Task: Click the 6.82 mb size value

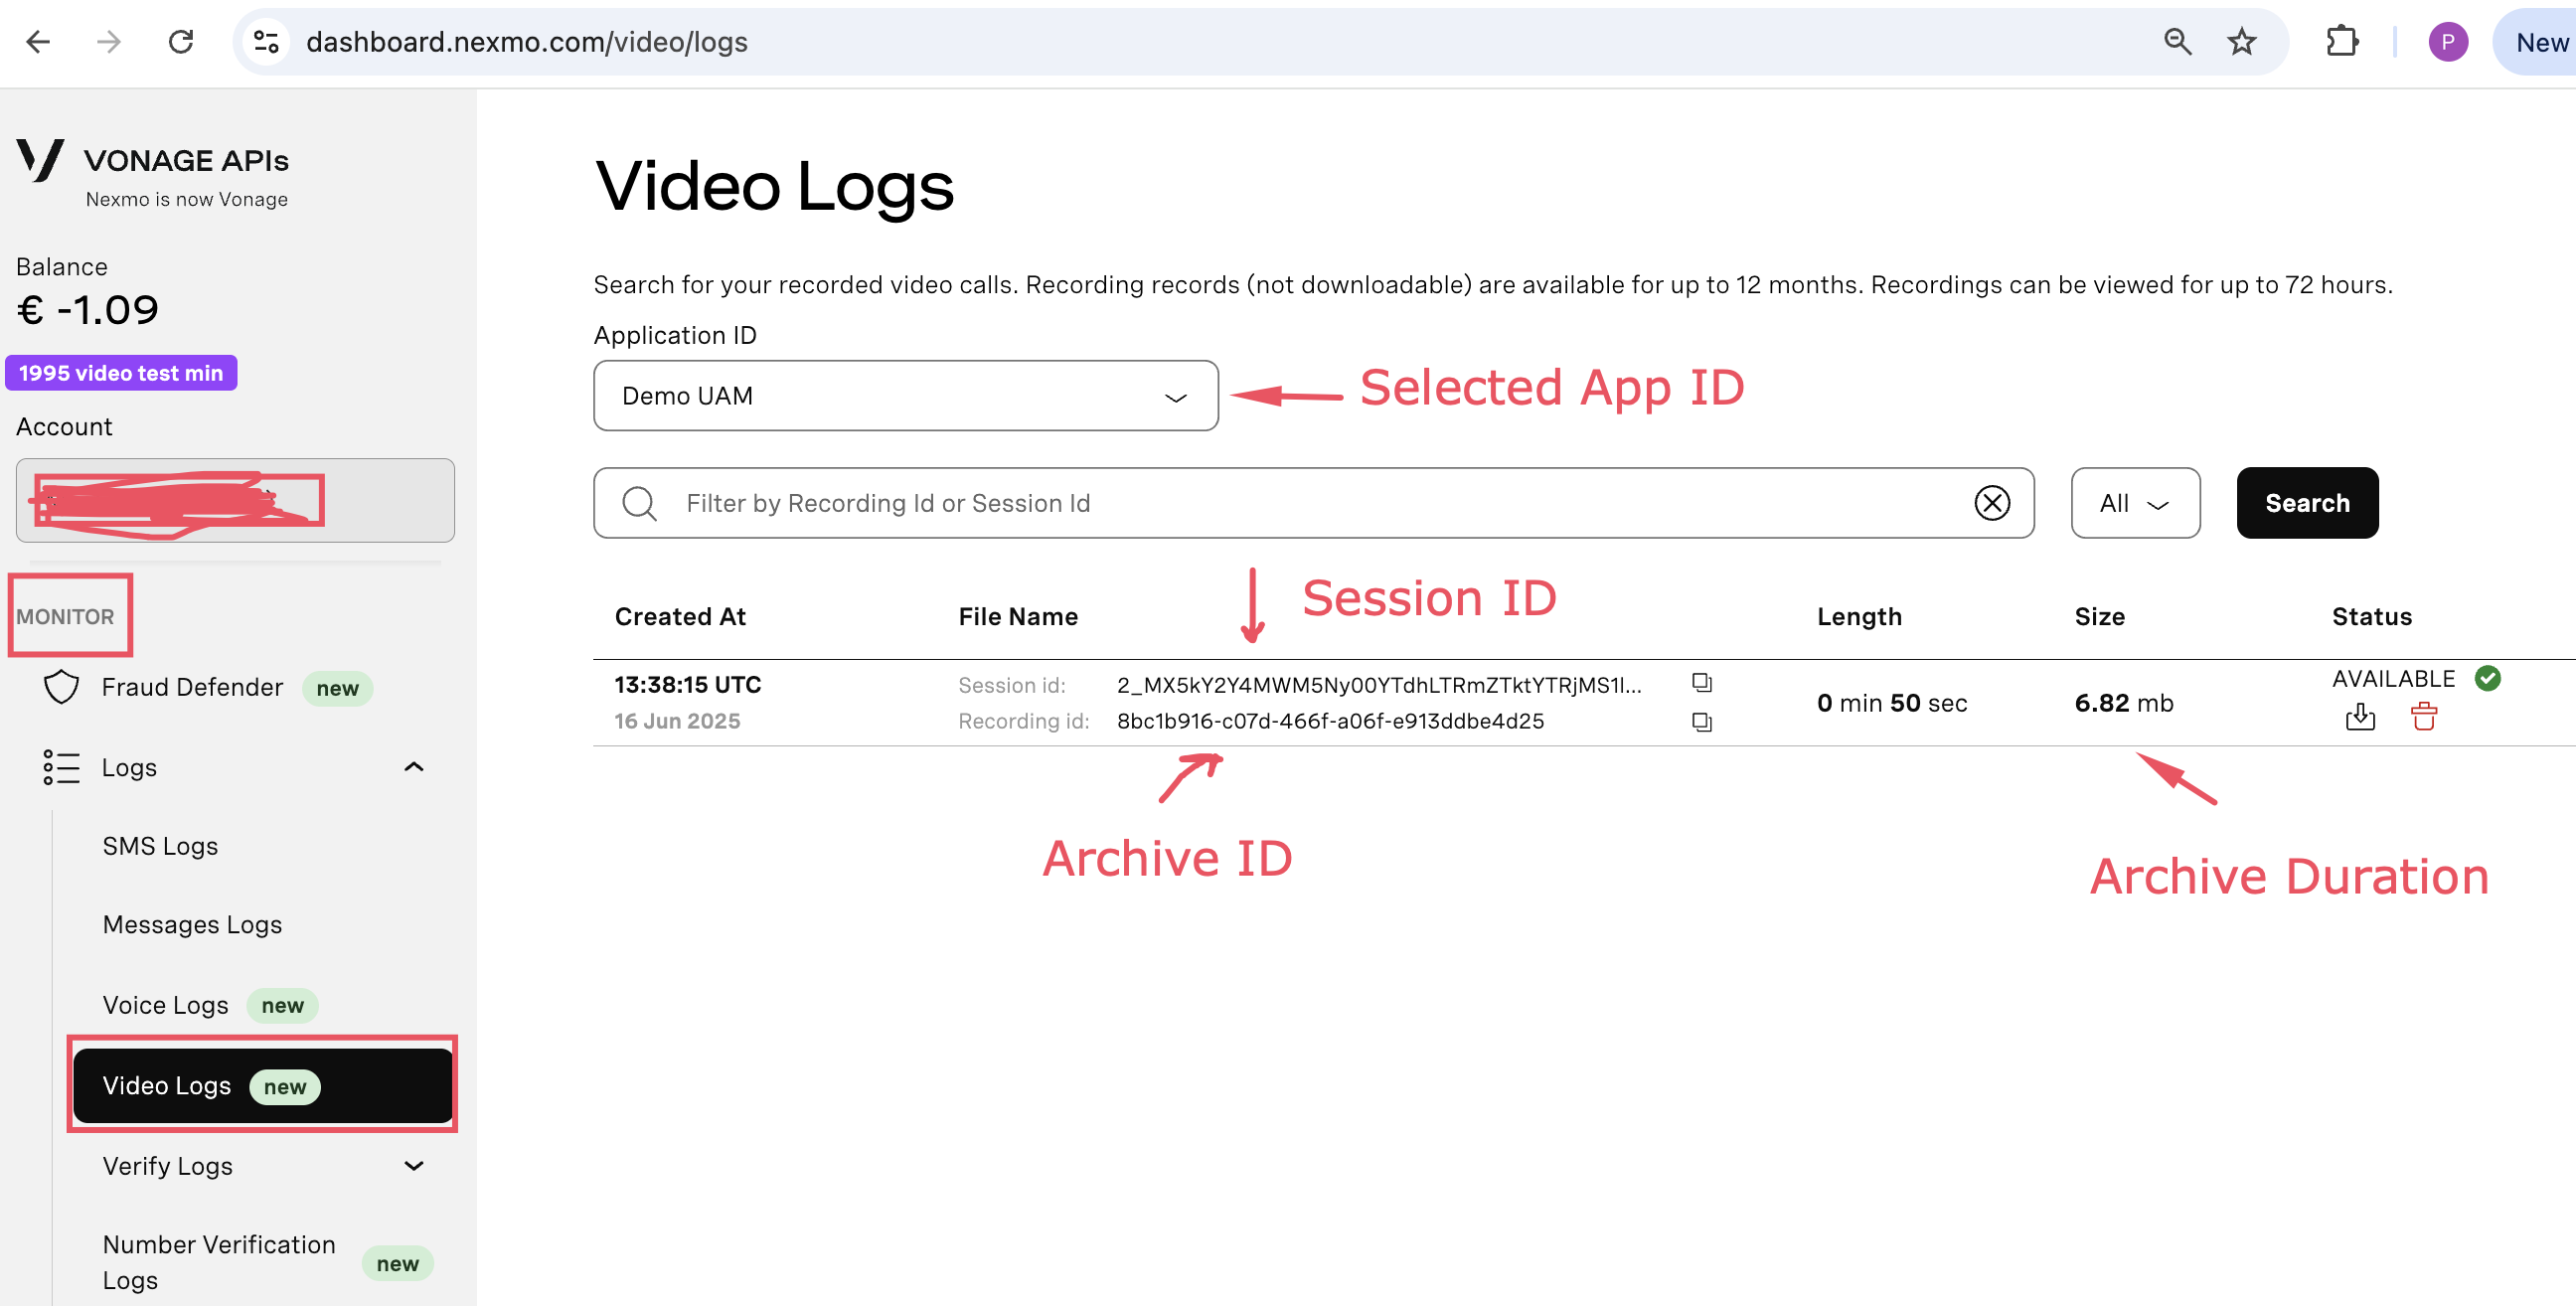Action: [2123, 703]
